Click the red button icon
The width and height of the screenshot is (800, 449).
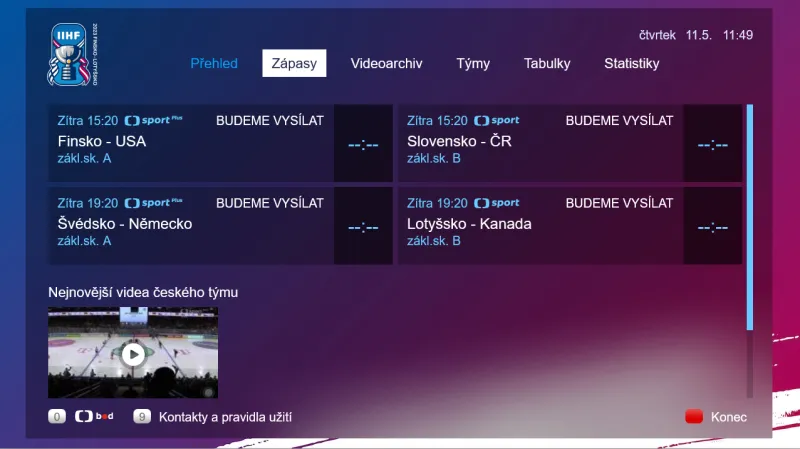(694, 416)
